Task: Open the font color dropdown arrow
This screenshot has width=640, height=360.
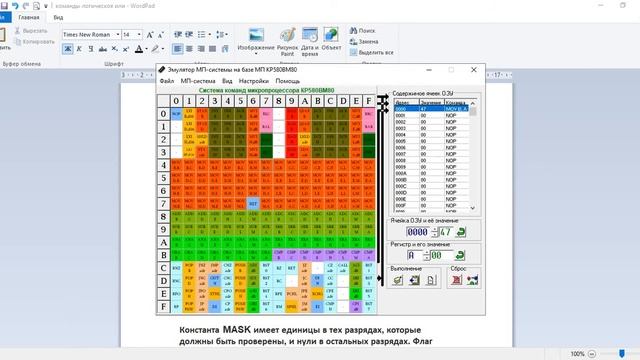Action: 147,49
